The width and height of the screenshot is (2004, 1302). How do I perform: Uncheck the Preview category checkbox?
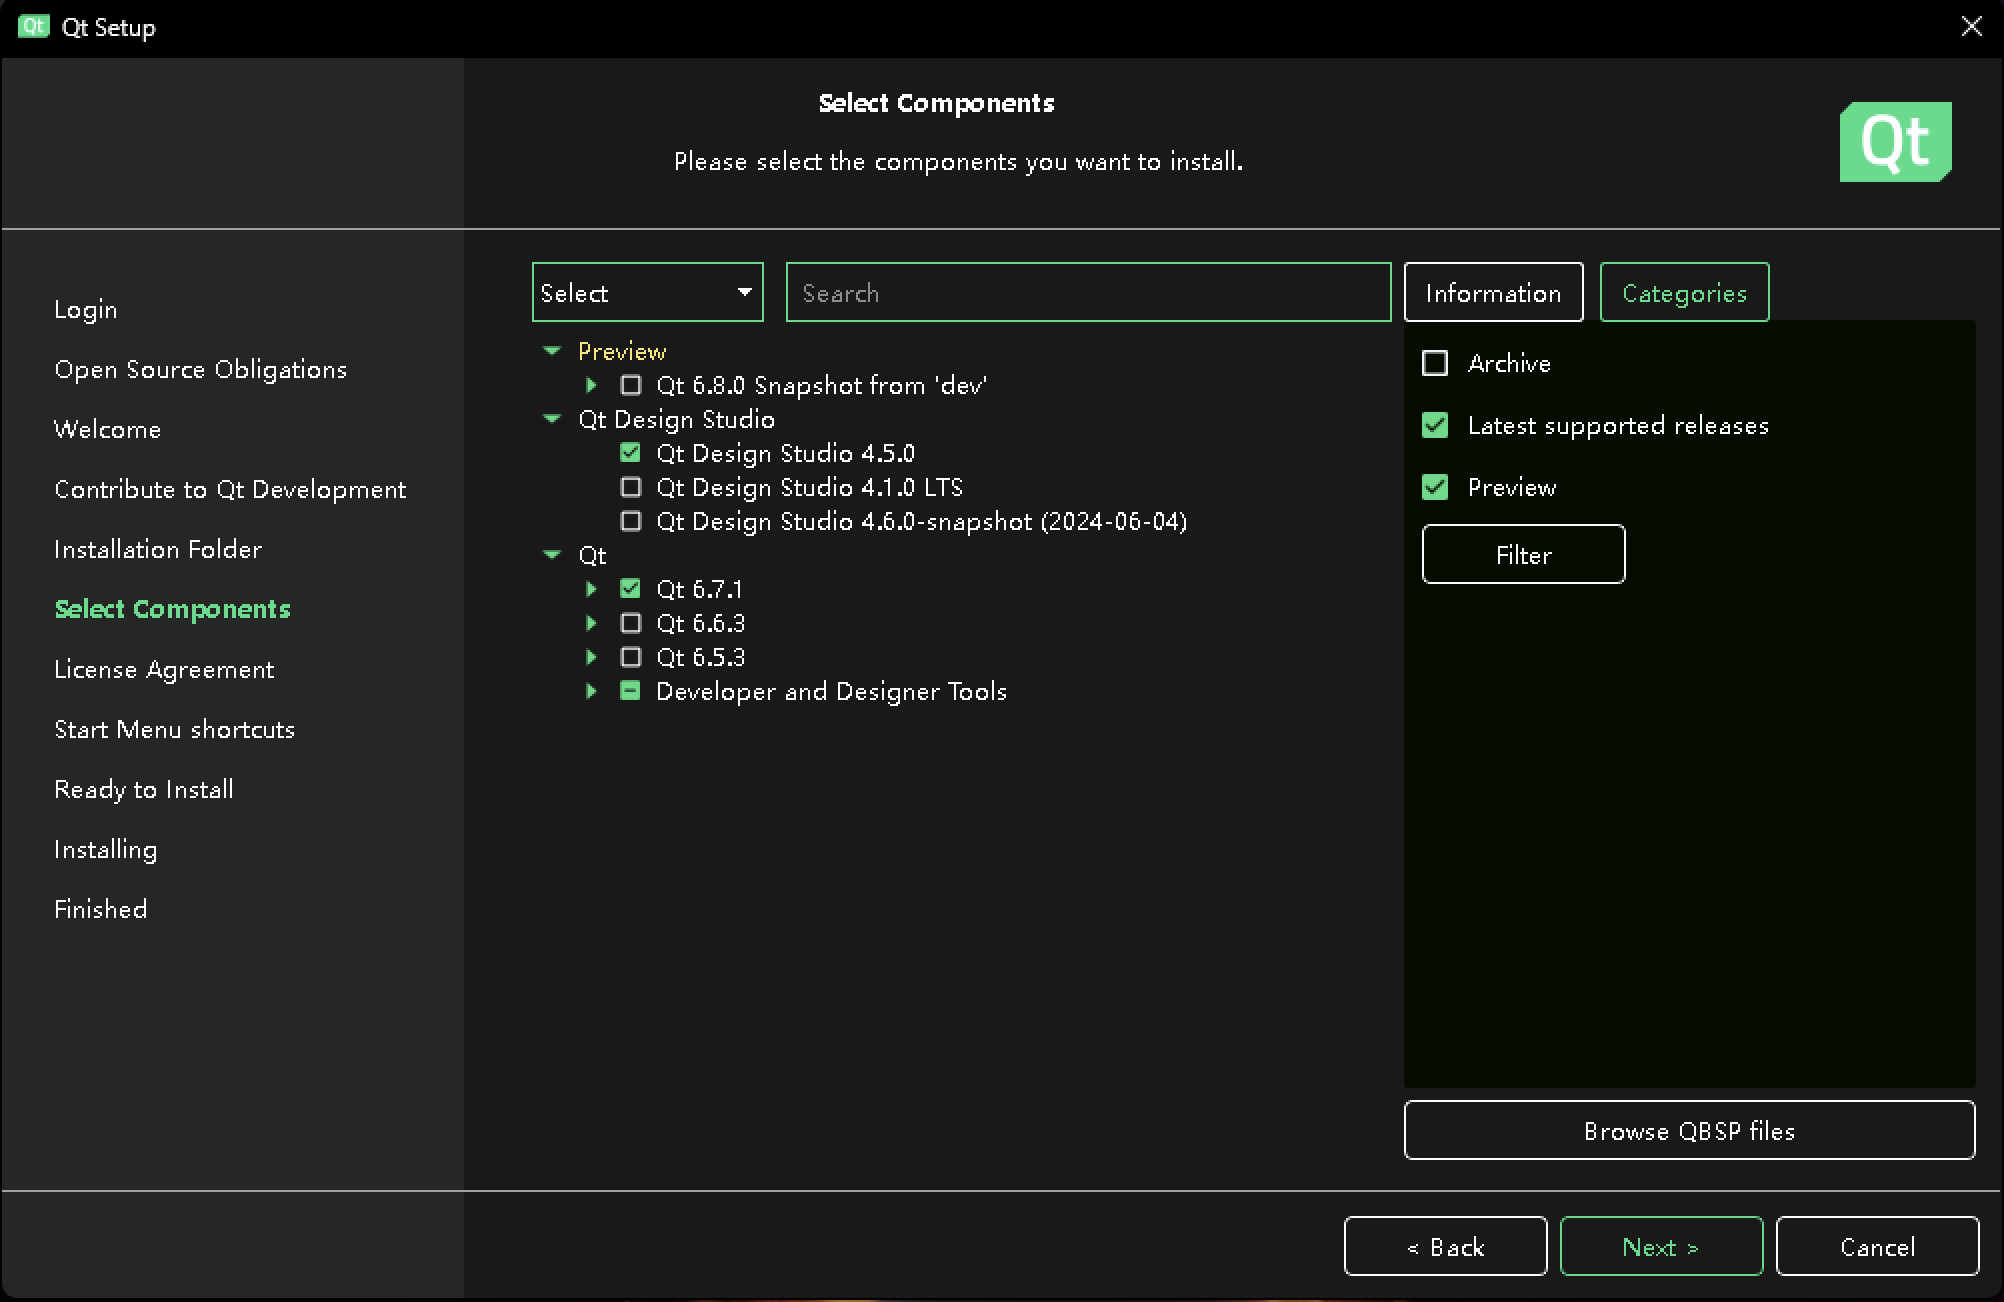click(x=1435, y=487)
